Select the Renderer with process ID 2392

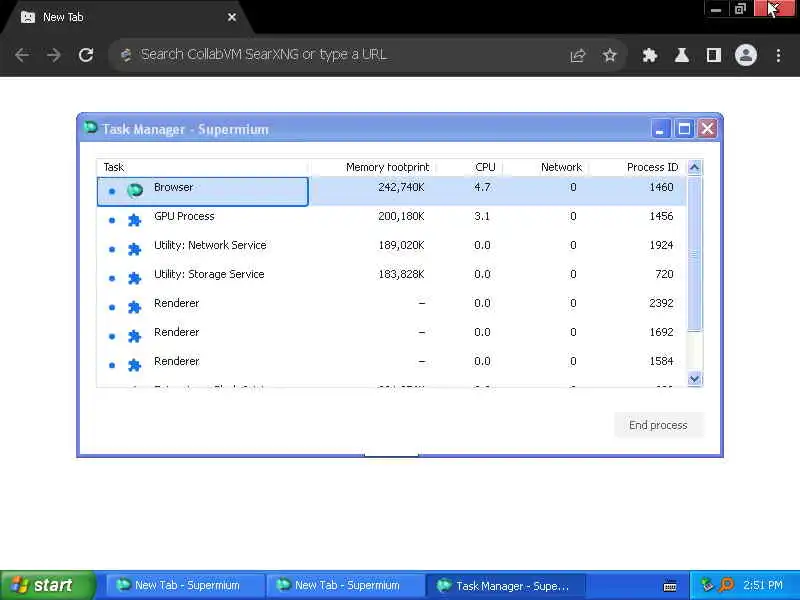[x=391, y=308]
